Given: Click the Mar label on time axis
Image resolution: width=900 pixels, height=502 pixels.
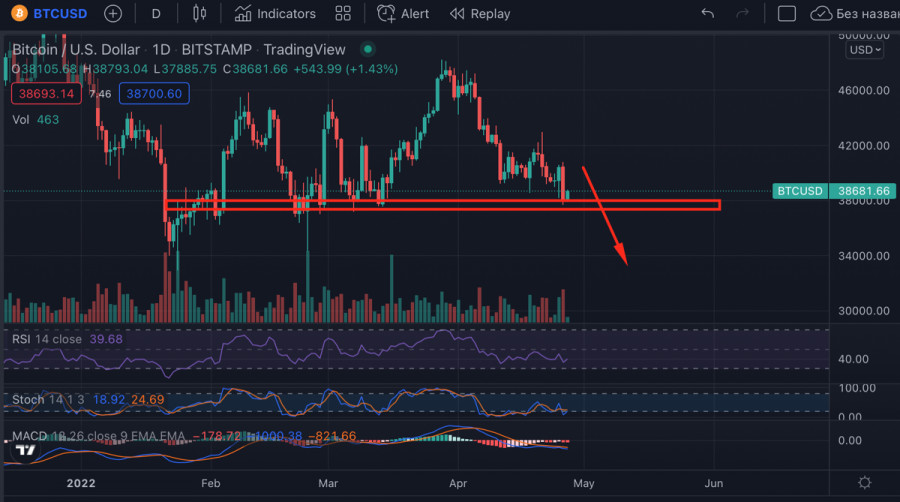Looking at the screenshot, I should (x=328, y=483).
